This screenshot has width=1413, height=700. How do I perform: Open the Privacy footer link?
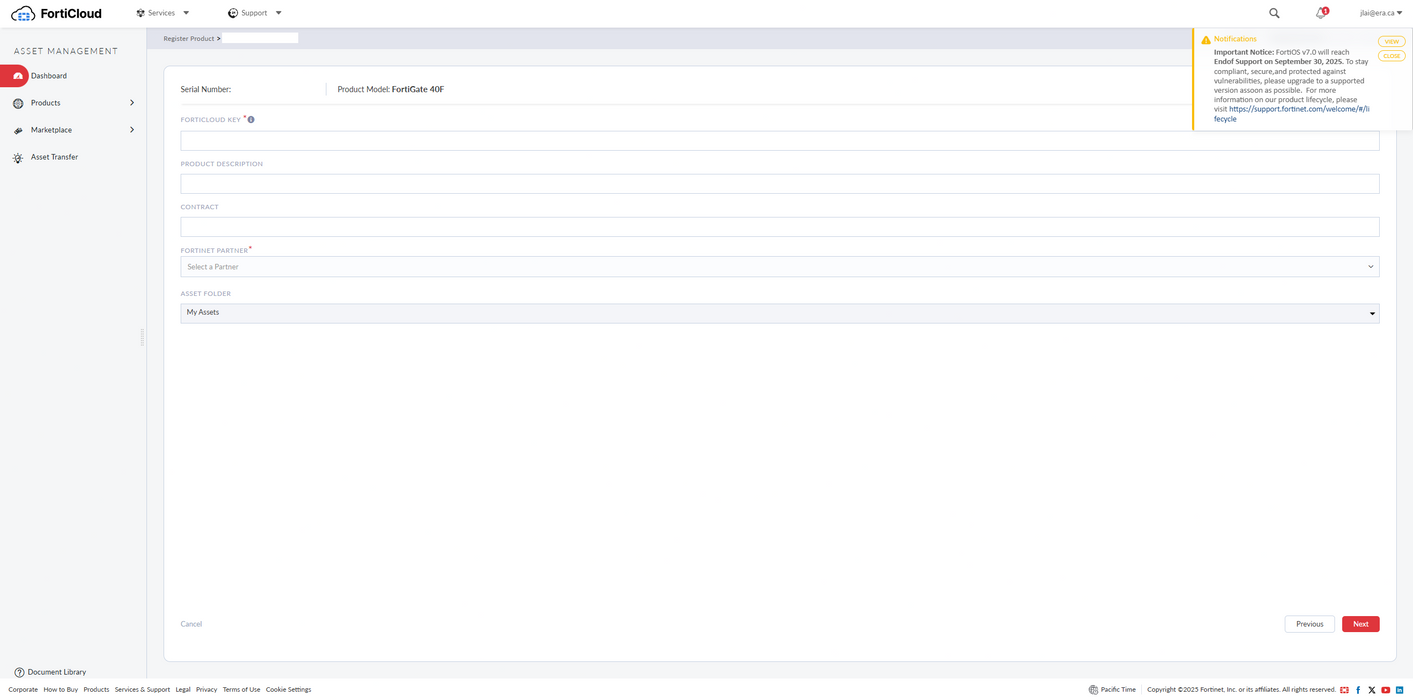[x=206, y=689]
